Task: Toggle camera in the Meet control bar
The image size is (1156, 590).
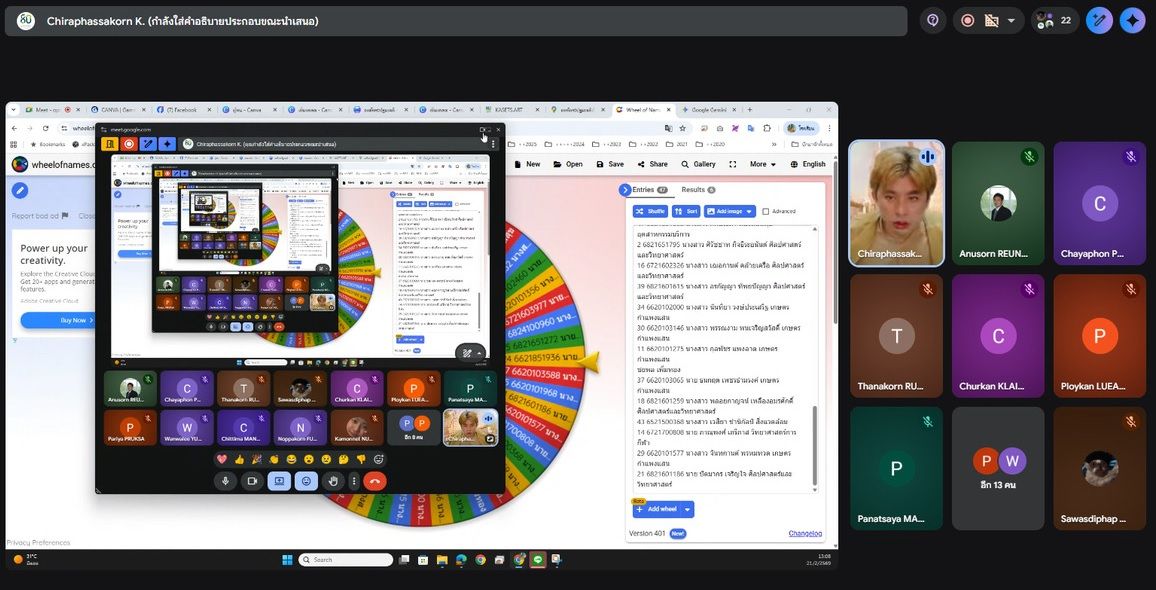Action: tap(252, 481)
